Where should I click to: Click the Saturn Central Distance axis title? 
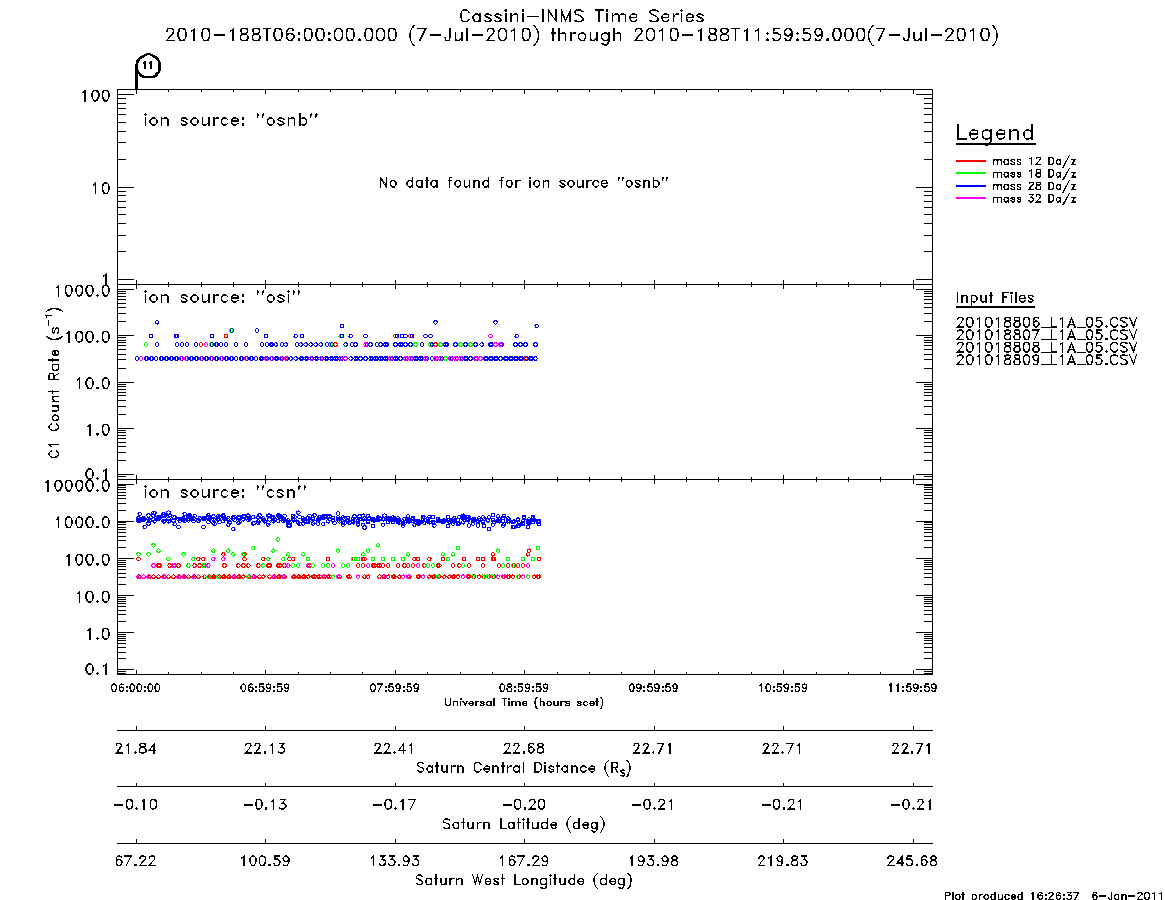click(524, 768)
